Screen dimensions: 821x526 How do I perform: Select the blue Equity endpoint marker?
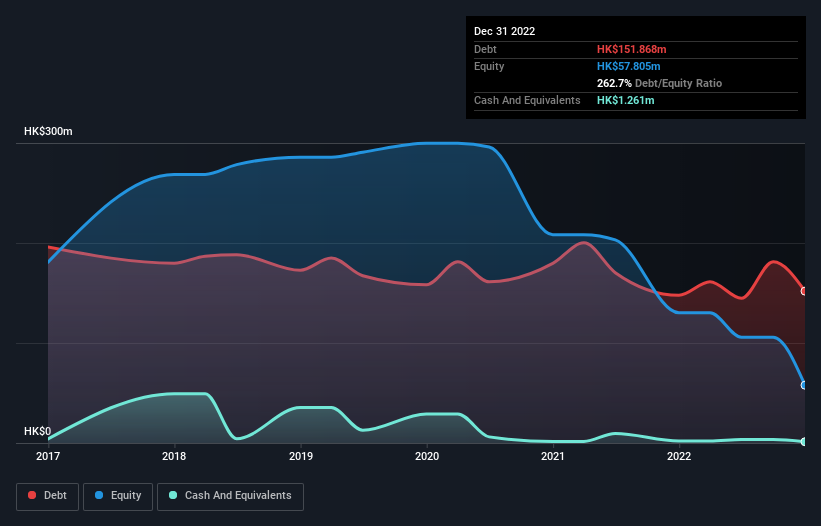pyautogui.click(x=804, y=385)
